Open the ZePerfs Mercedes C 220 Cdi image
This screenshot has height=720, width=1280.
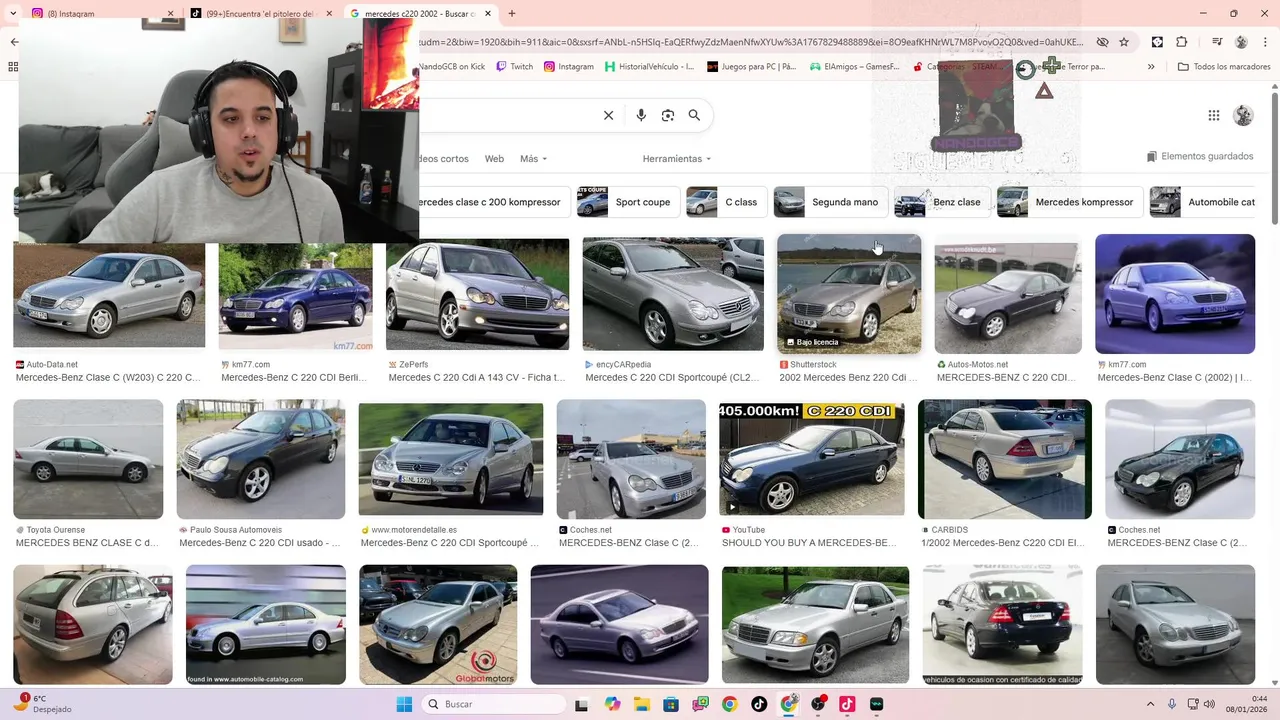tap(477, 294)
